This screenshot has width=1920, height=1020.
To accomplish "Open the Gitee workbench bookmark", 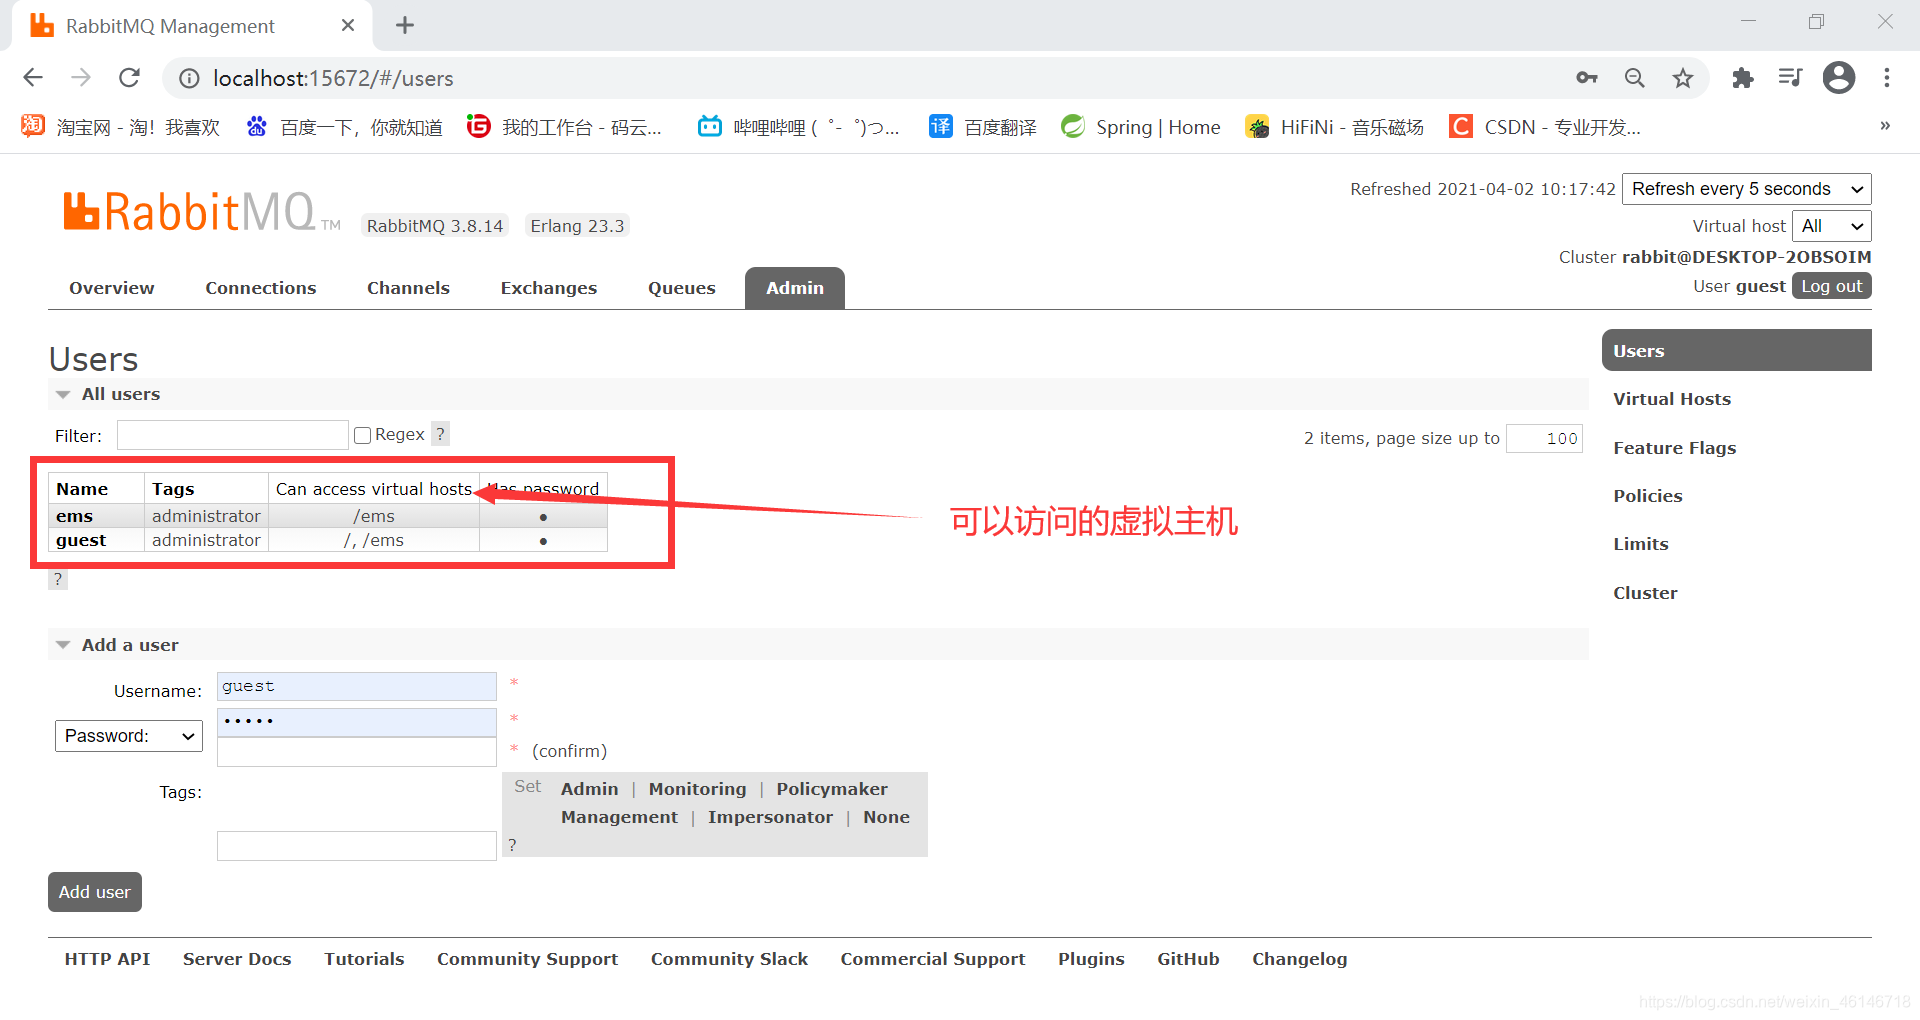I will (x=565, y=127).
